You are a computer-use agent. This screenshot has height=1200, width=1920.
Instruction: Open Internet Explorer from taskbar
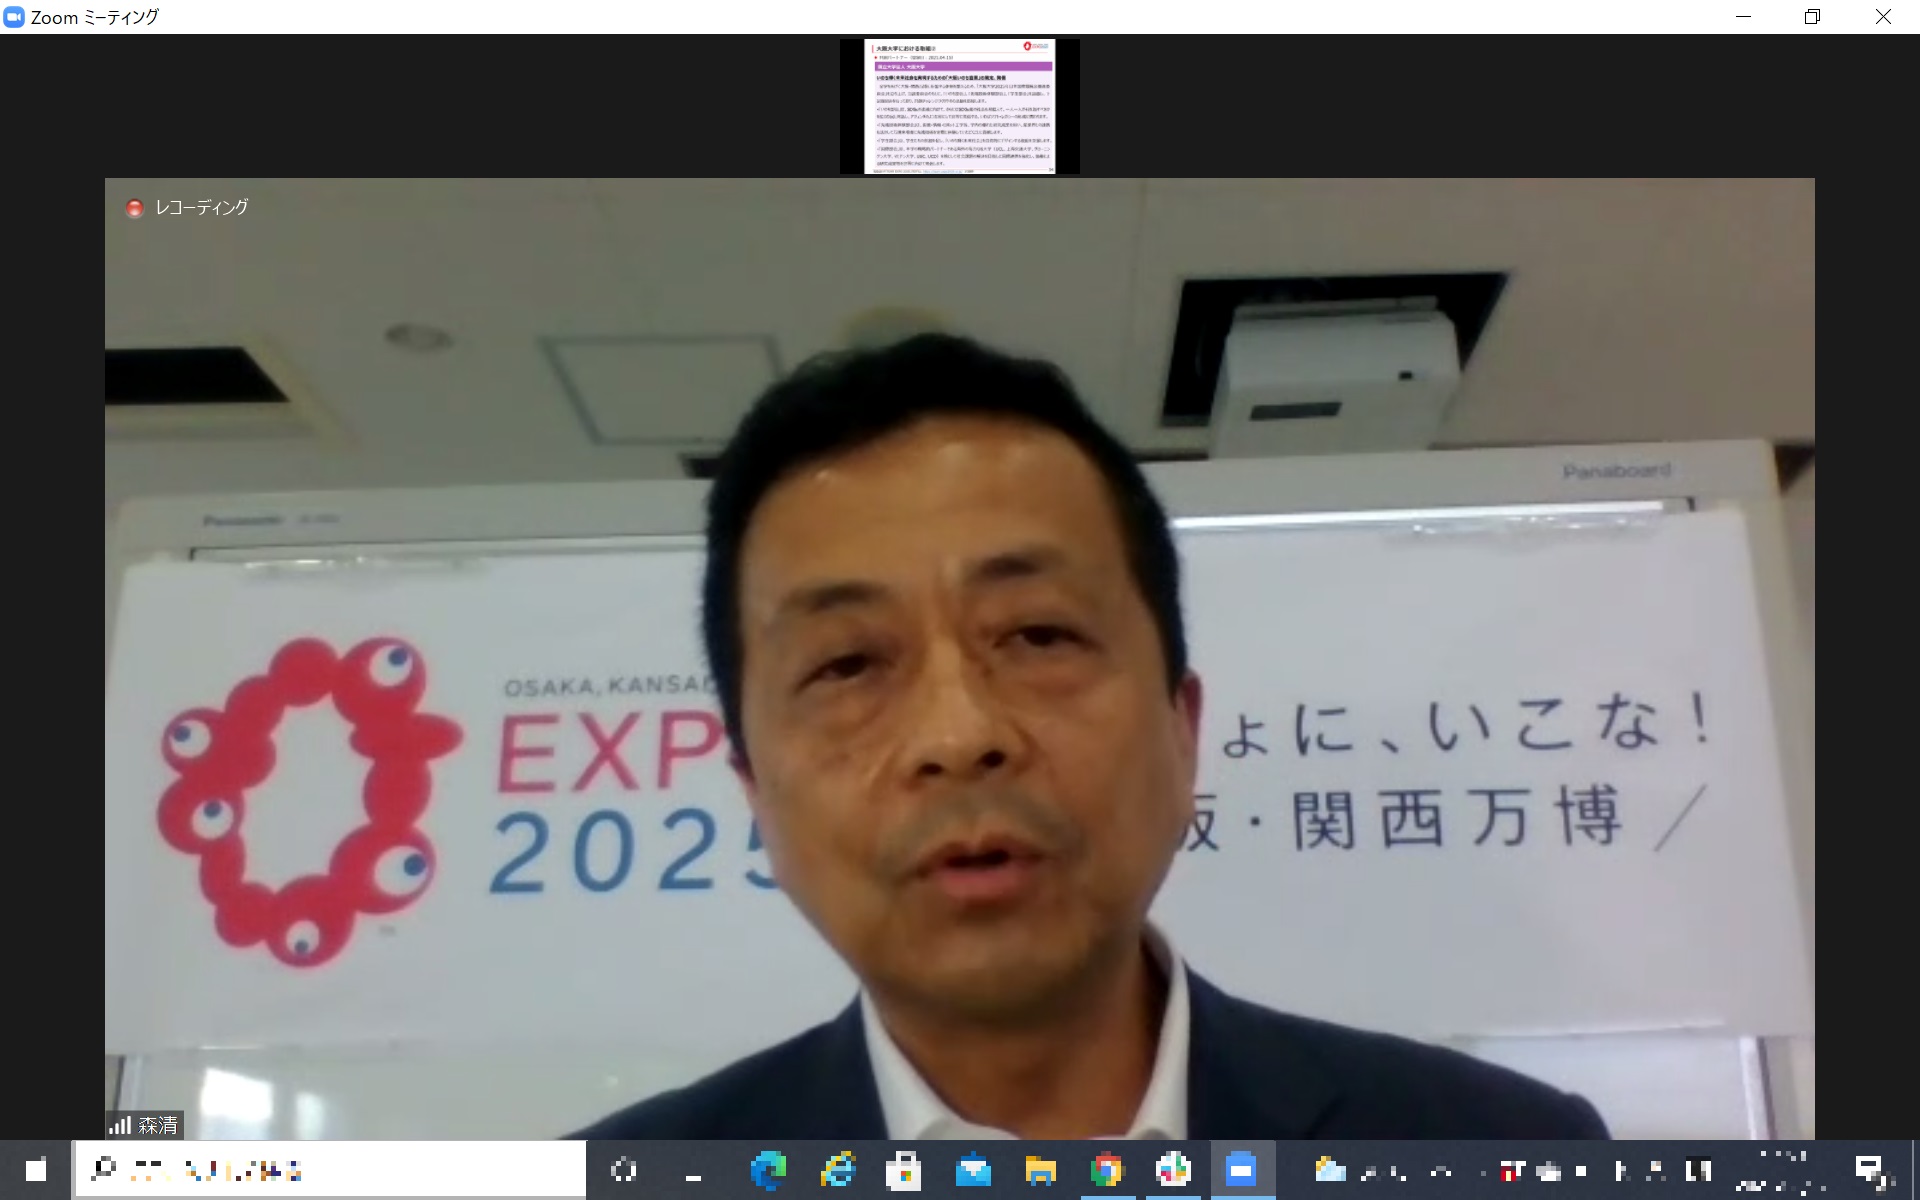click(837, 1169)
